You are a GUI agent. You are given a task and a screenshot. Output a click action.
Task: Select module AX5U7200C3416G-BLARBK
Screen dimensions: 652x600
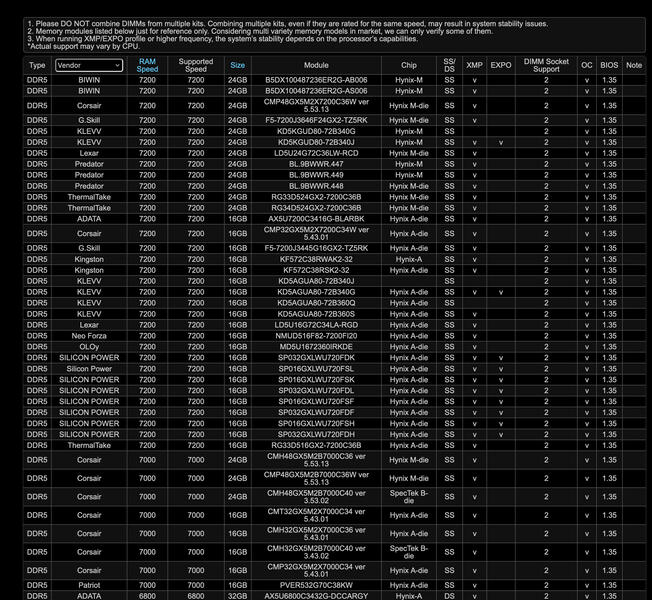point(316,219)
